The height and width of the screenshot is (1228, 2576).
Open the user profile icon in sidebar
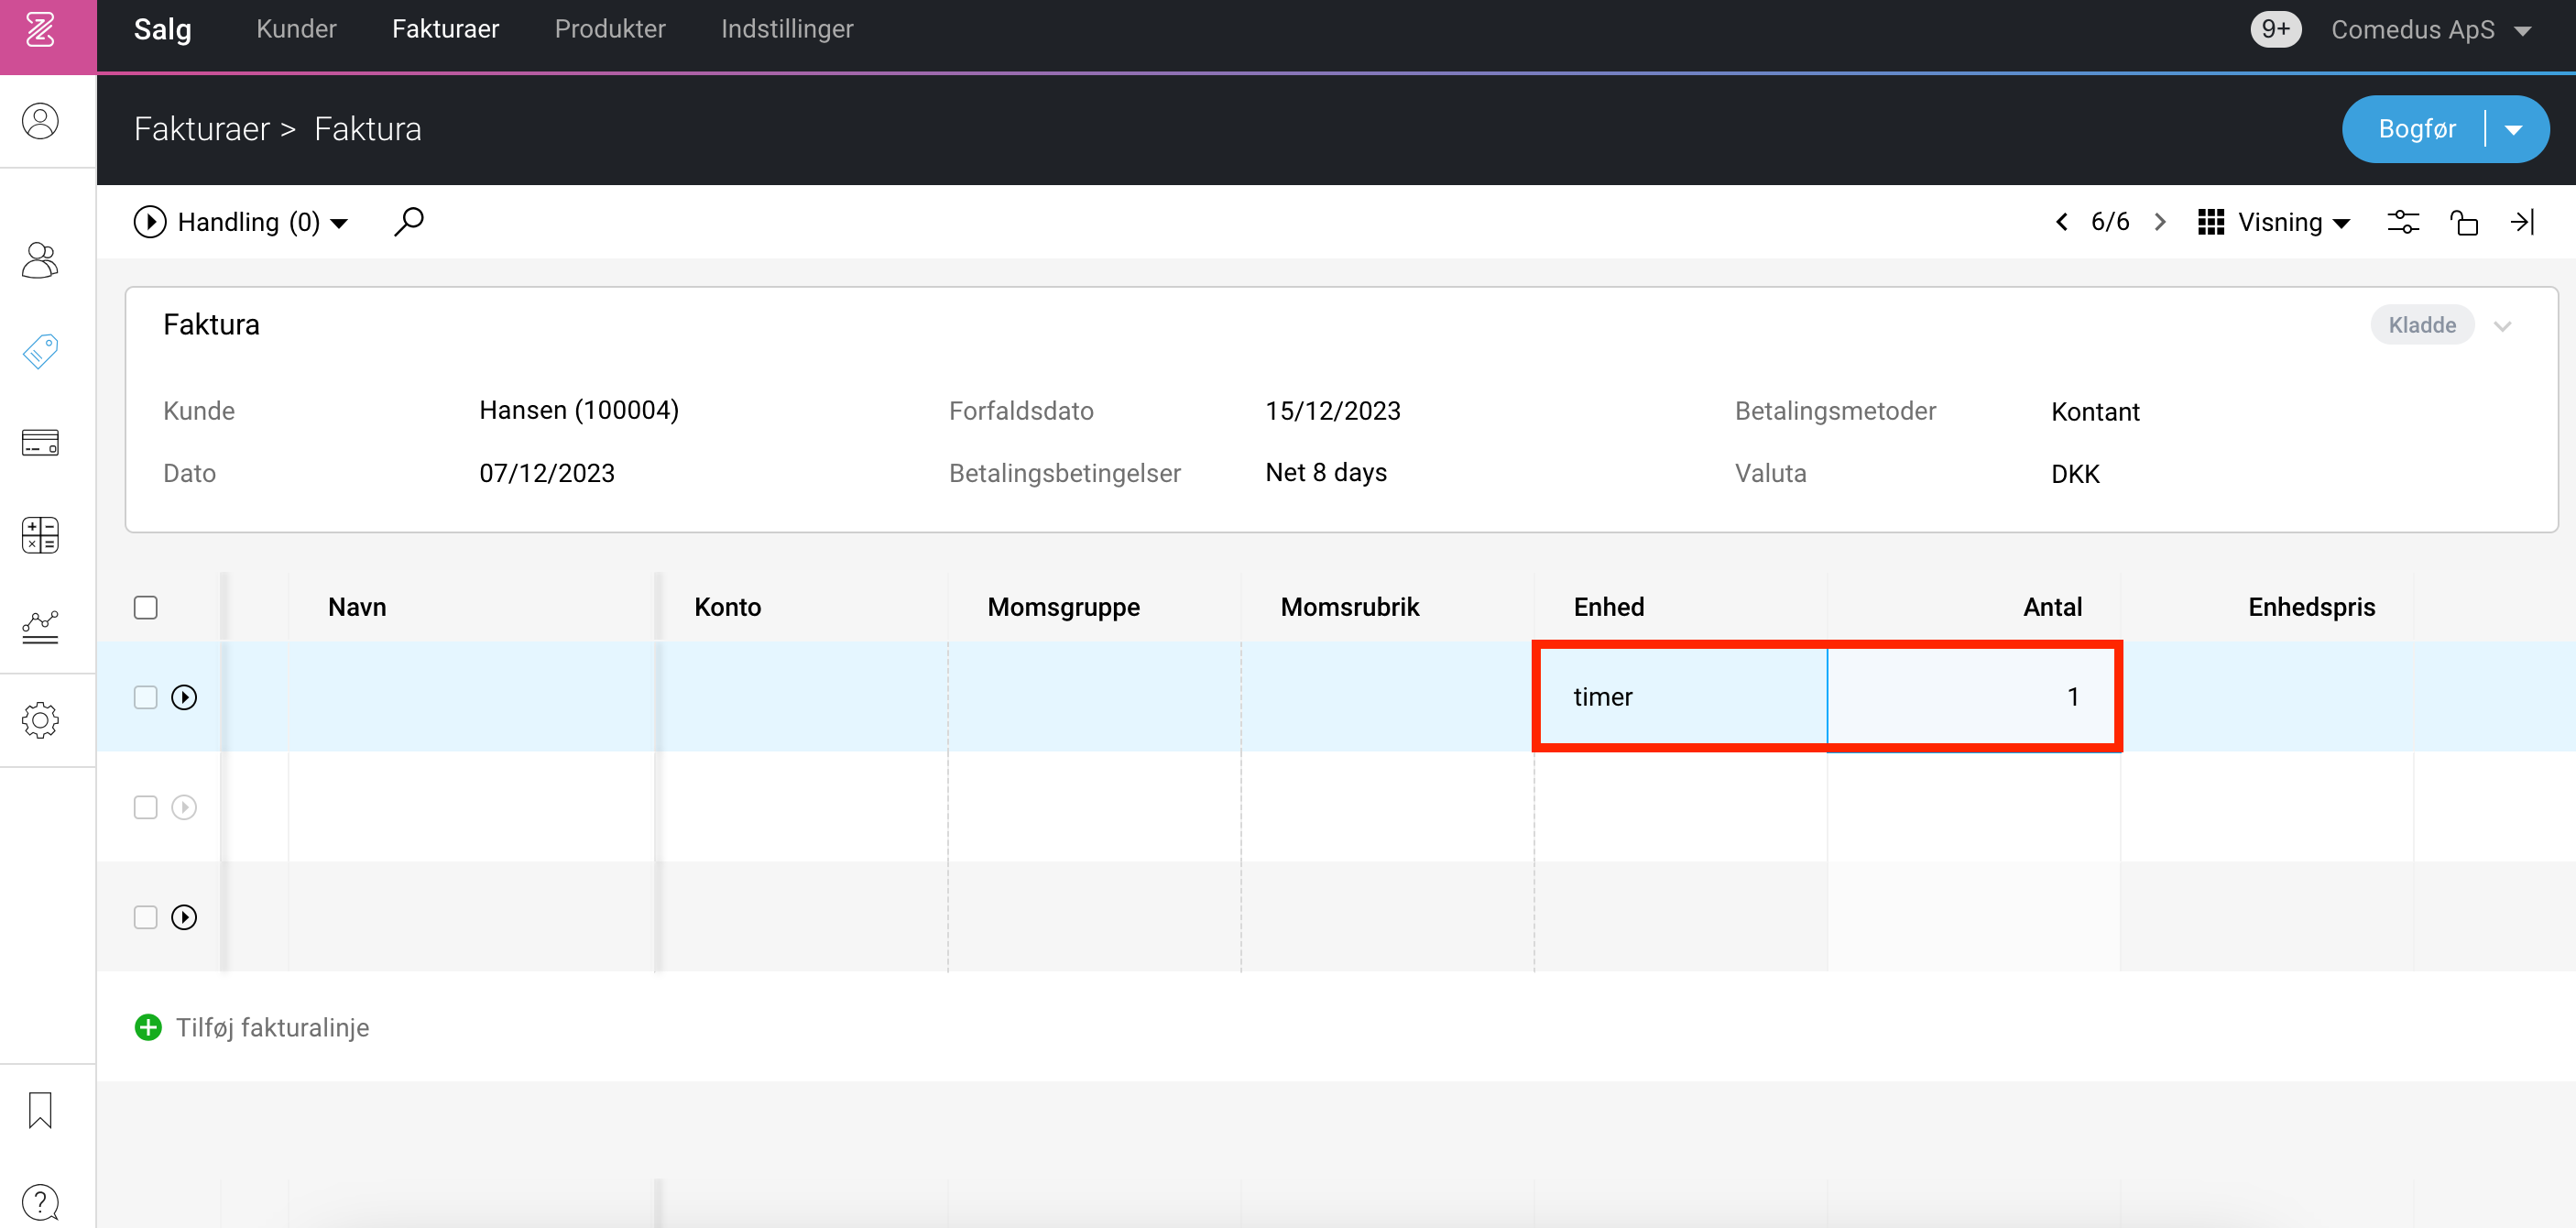click(41, 121)
